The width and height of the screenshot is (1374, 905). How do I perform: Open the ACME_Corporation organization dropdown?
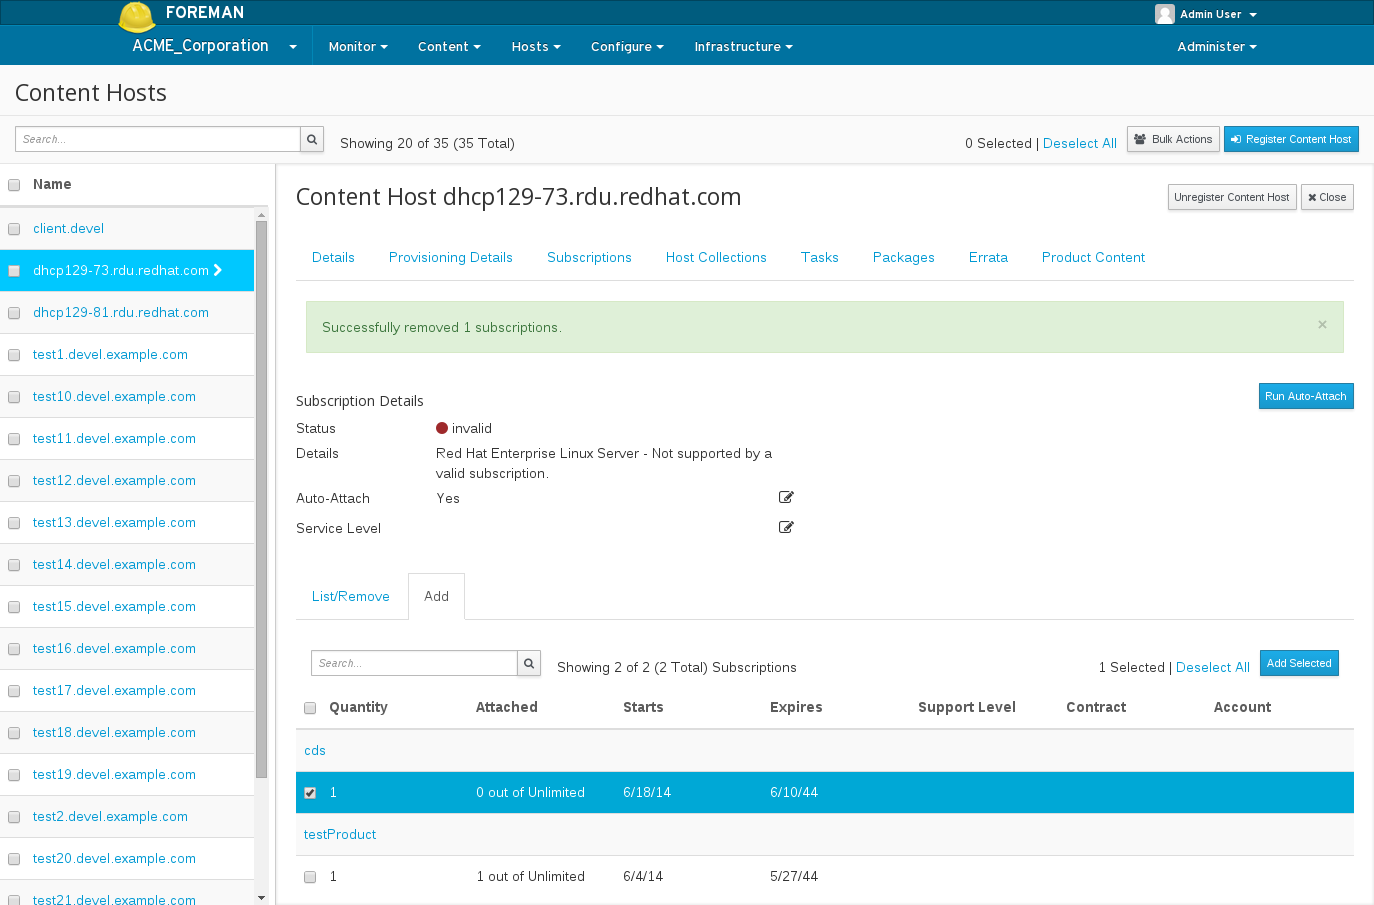click(x=214, y=46)
